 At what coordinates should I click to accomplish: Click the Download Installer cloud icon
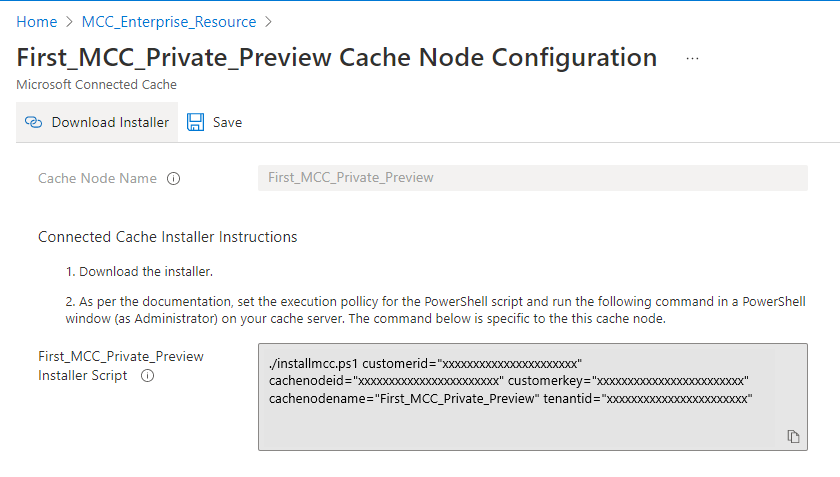click(33, 122)
